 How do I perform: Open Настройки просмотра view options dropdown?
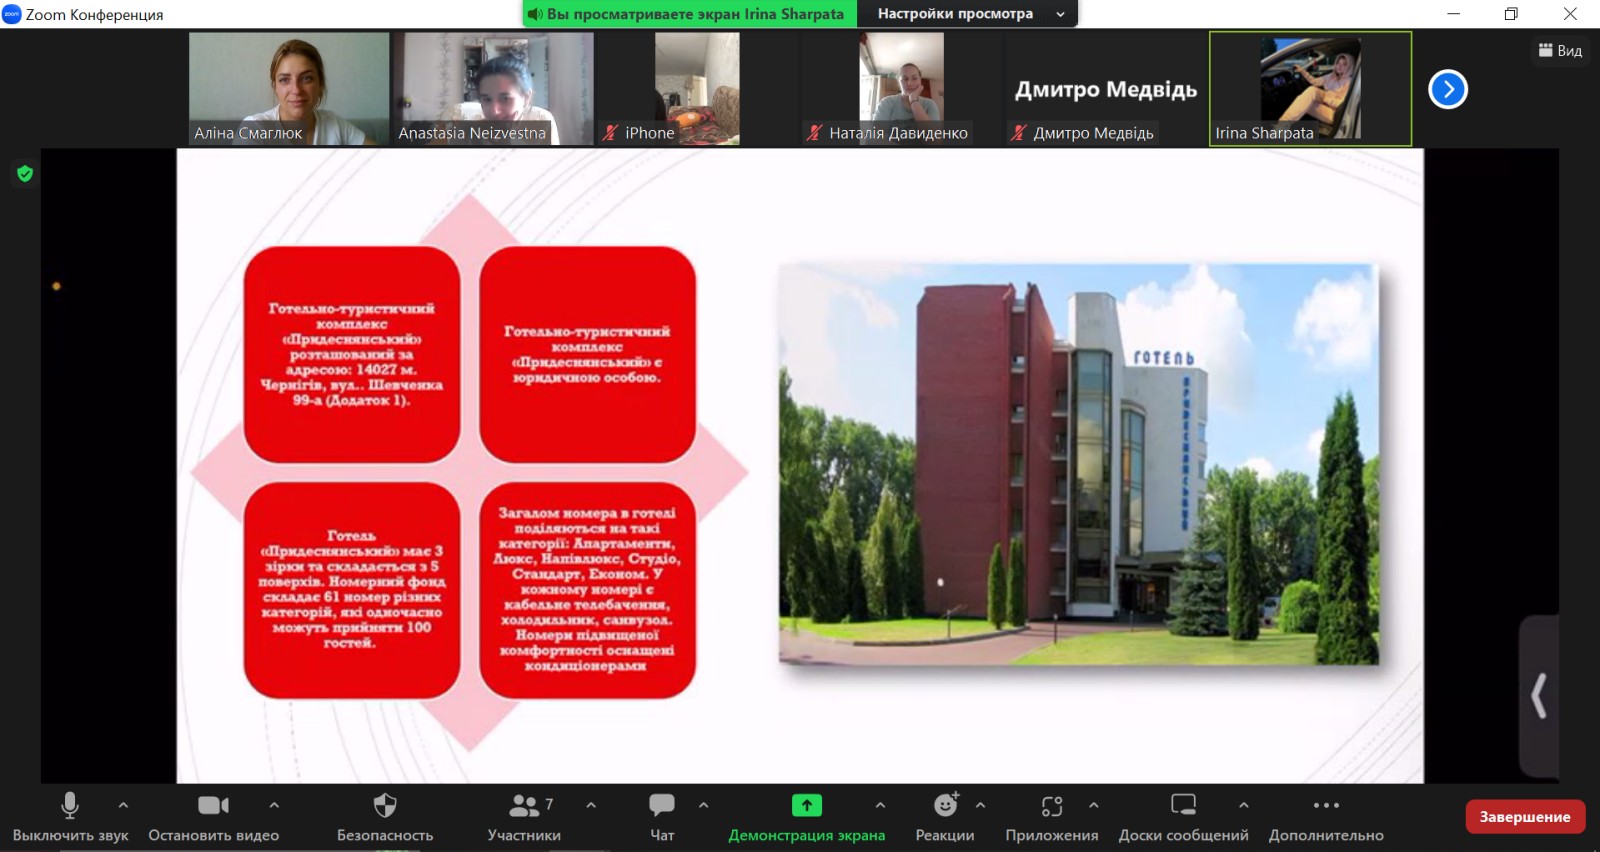click(969, 14)
